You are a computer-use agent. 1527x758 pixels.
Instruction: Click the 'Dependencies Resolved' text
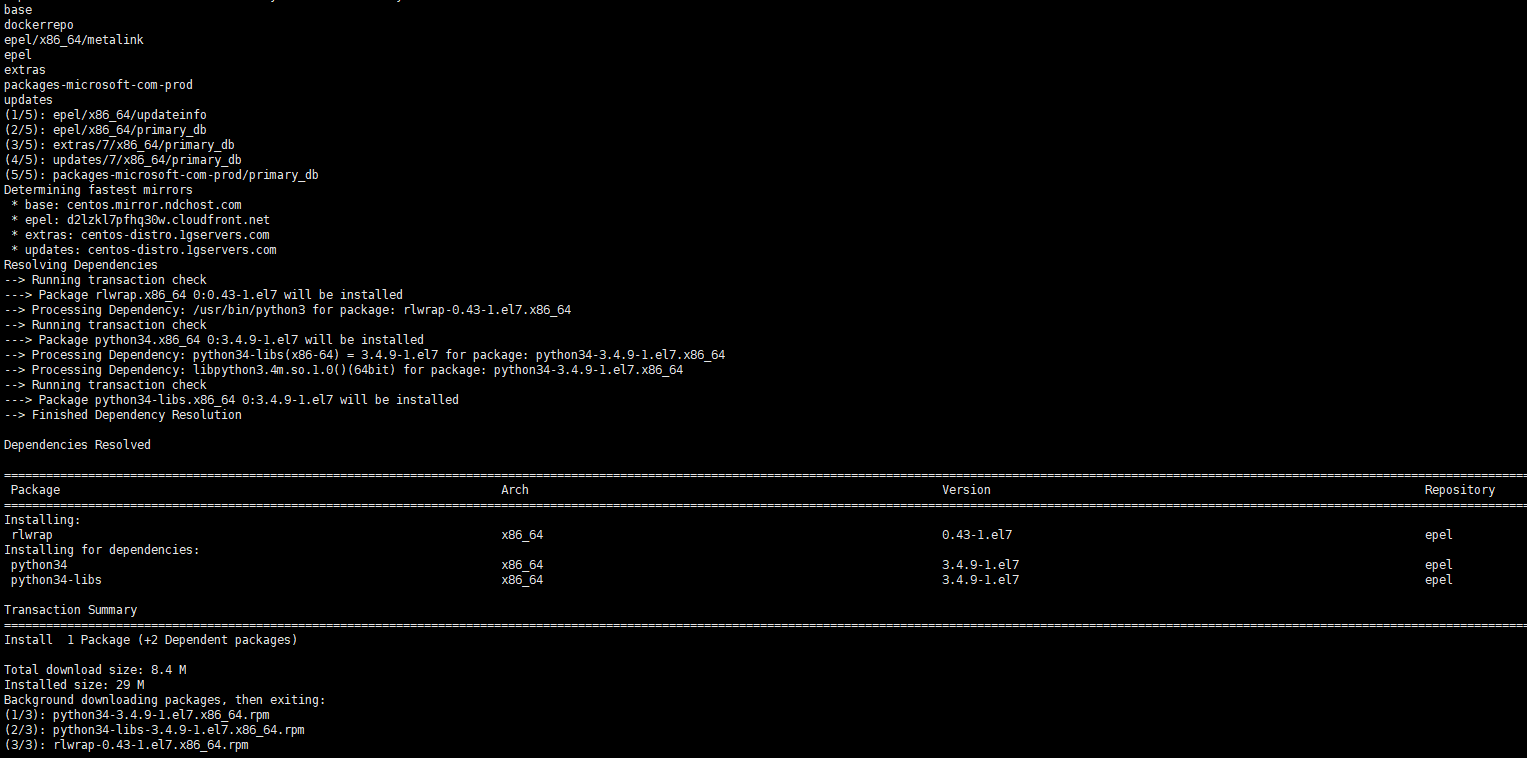[x=77, y=445]
